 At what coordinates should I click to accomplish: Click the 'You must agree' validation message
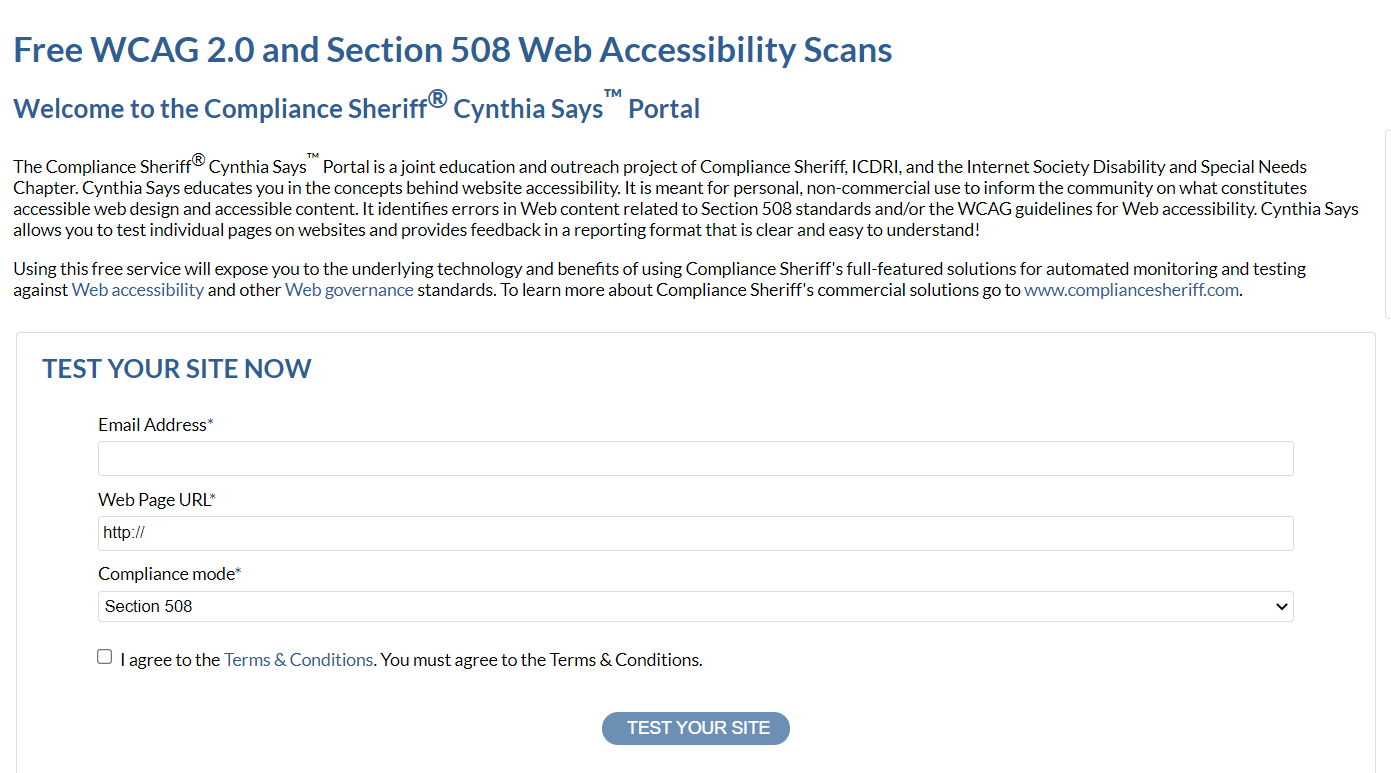(x=542, y=660)
